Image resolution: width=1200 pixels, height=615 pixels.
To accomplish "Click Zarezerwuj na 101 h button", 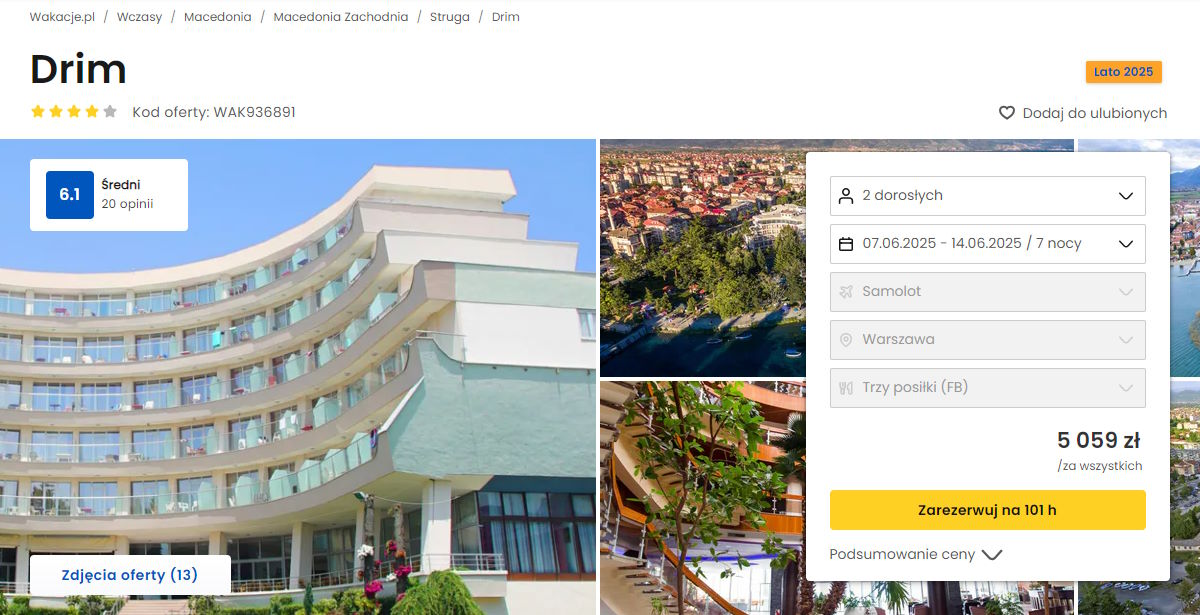I will click(988, 510).
